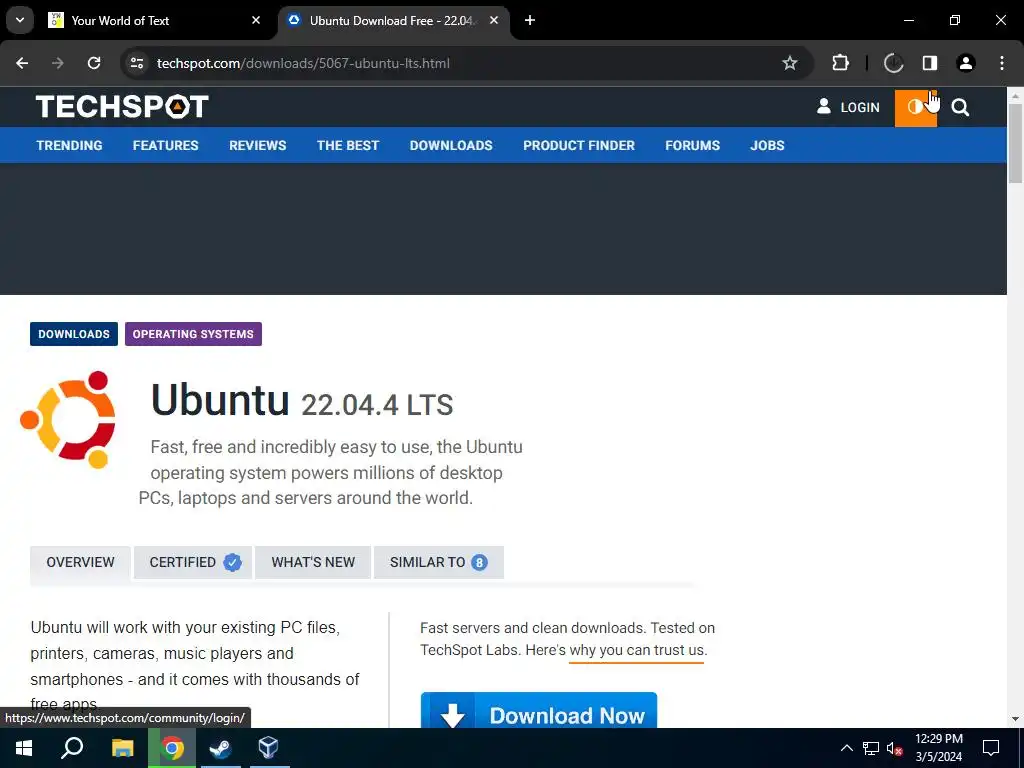Image resolution: width=1024 pixels, height=768 pixels.
Task: Follow the 'why you can trust us' link
Action: pos(637,650)
